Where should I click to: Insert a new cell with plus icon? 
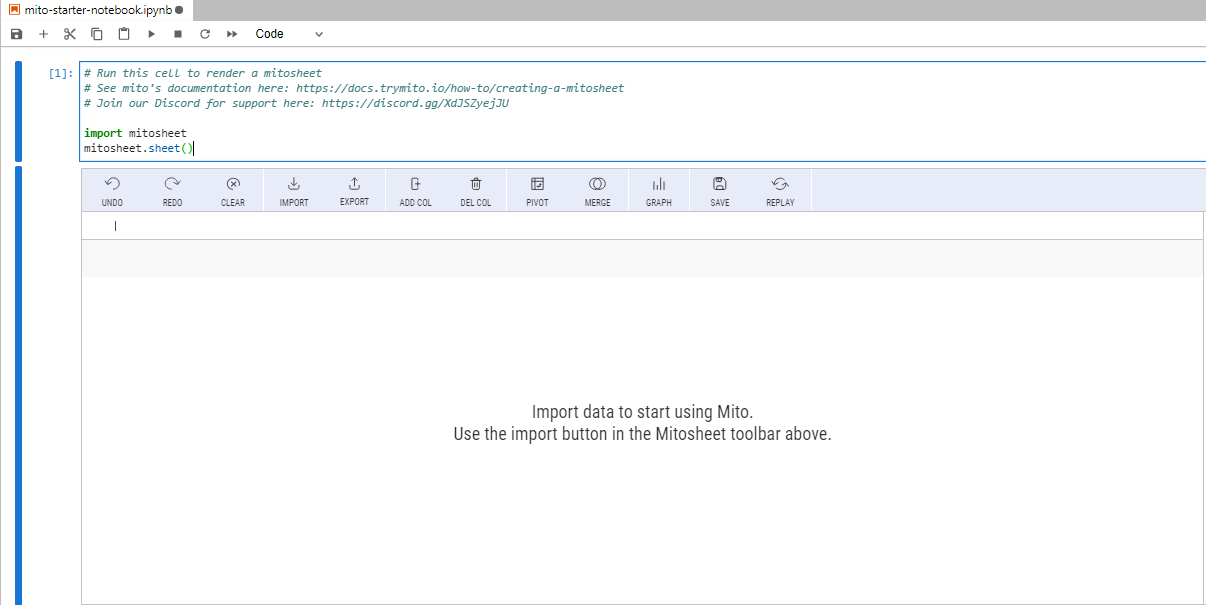pos(43,34)
